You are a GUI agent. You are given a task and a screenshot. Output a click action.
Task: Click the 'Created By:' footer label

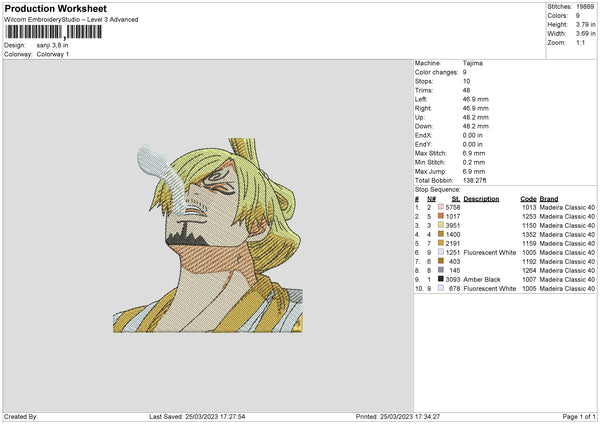21,416
